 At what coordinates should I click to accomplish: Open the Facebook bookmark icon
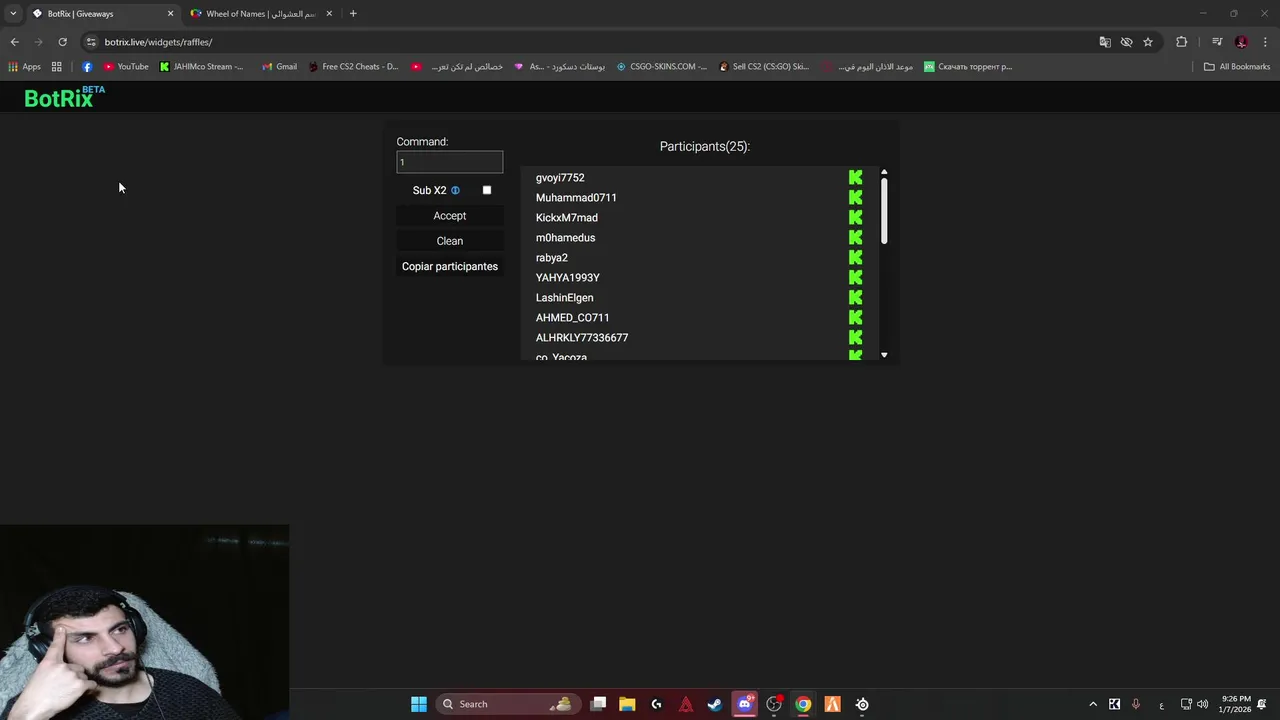click(x=87, y=67)
